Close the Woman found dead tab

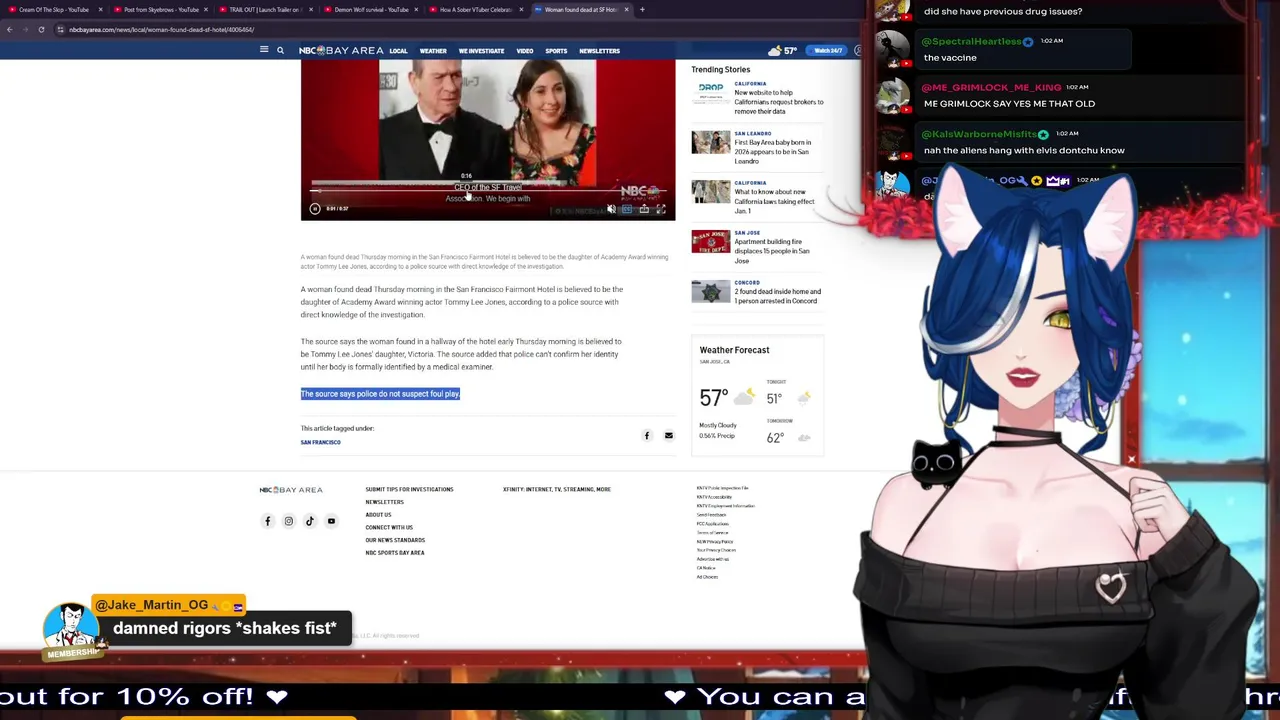pos(627,9)
